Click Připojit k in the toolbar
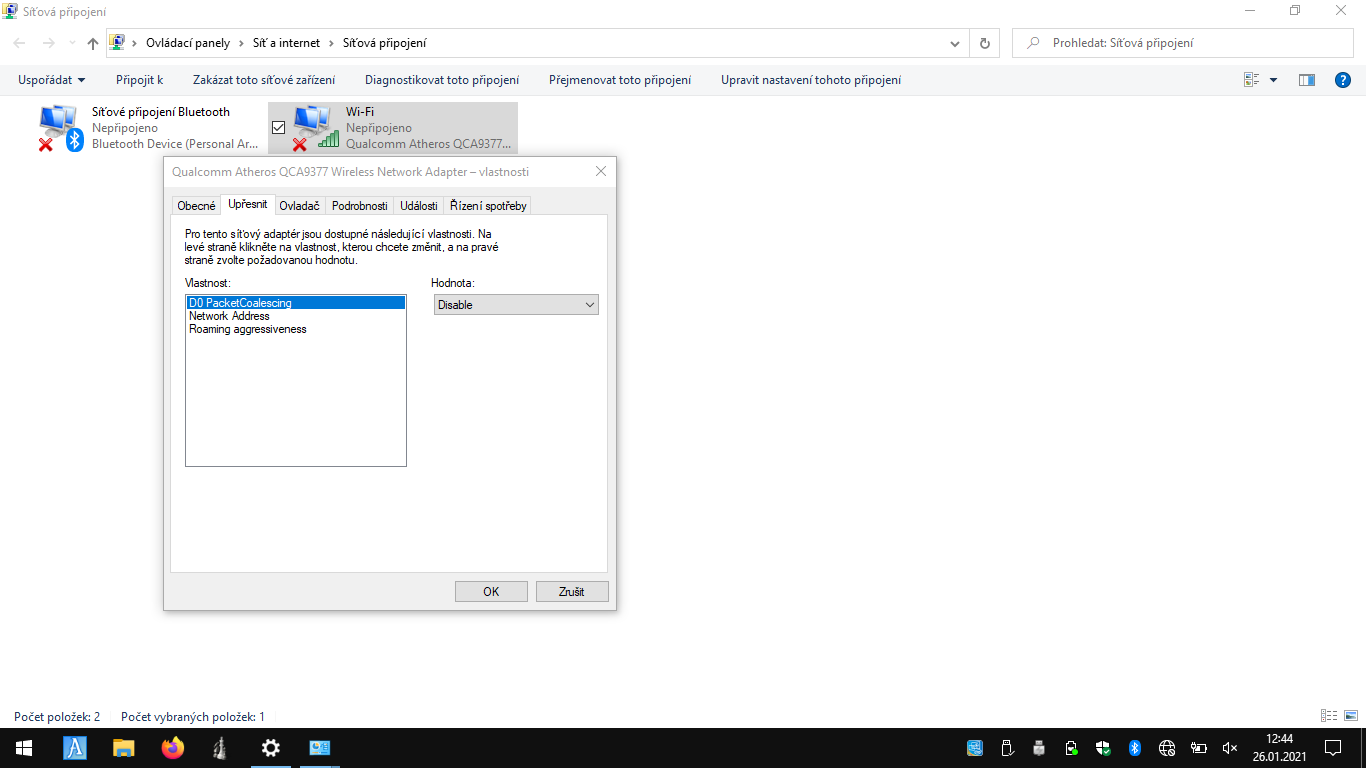Viewport: 1366px width, 768px height. click(139, 80)
